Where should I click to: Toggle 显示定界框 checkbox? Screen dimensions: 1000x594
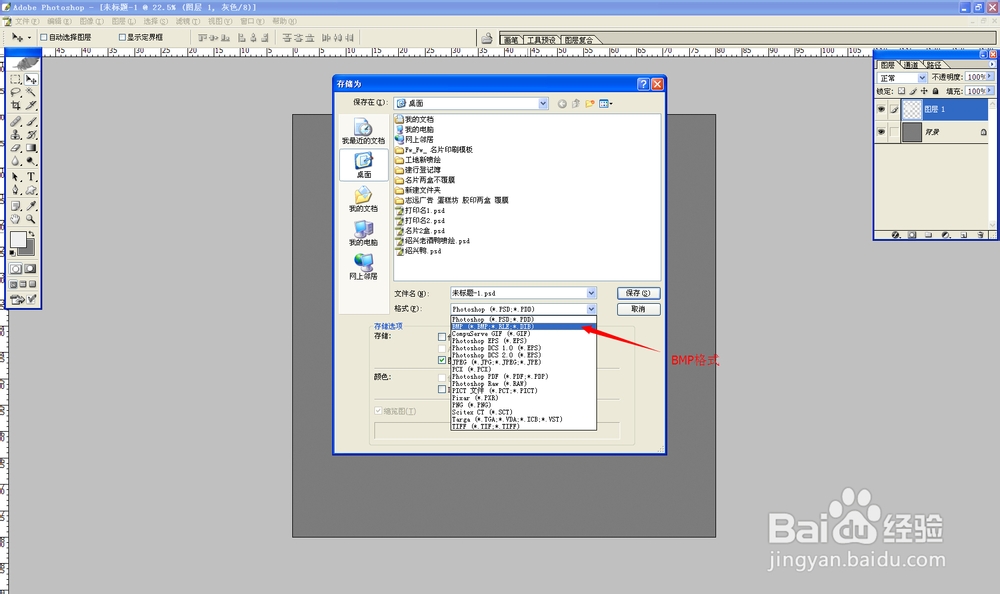(x=122, y=37)
